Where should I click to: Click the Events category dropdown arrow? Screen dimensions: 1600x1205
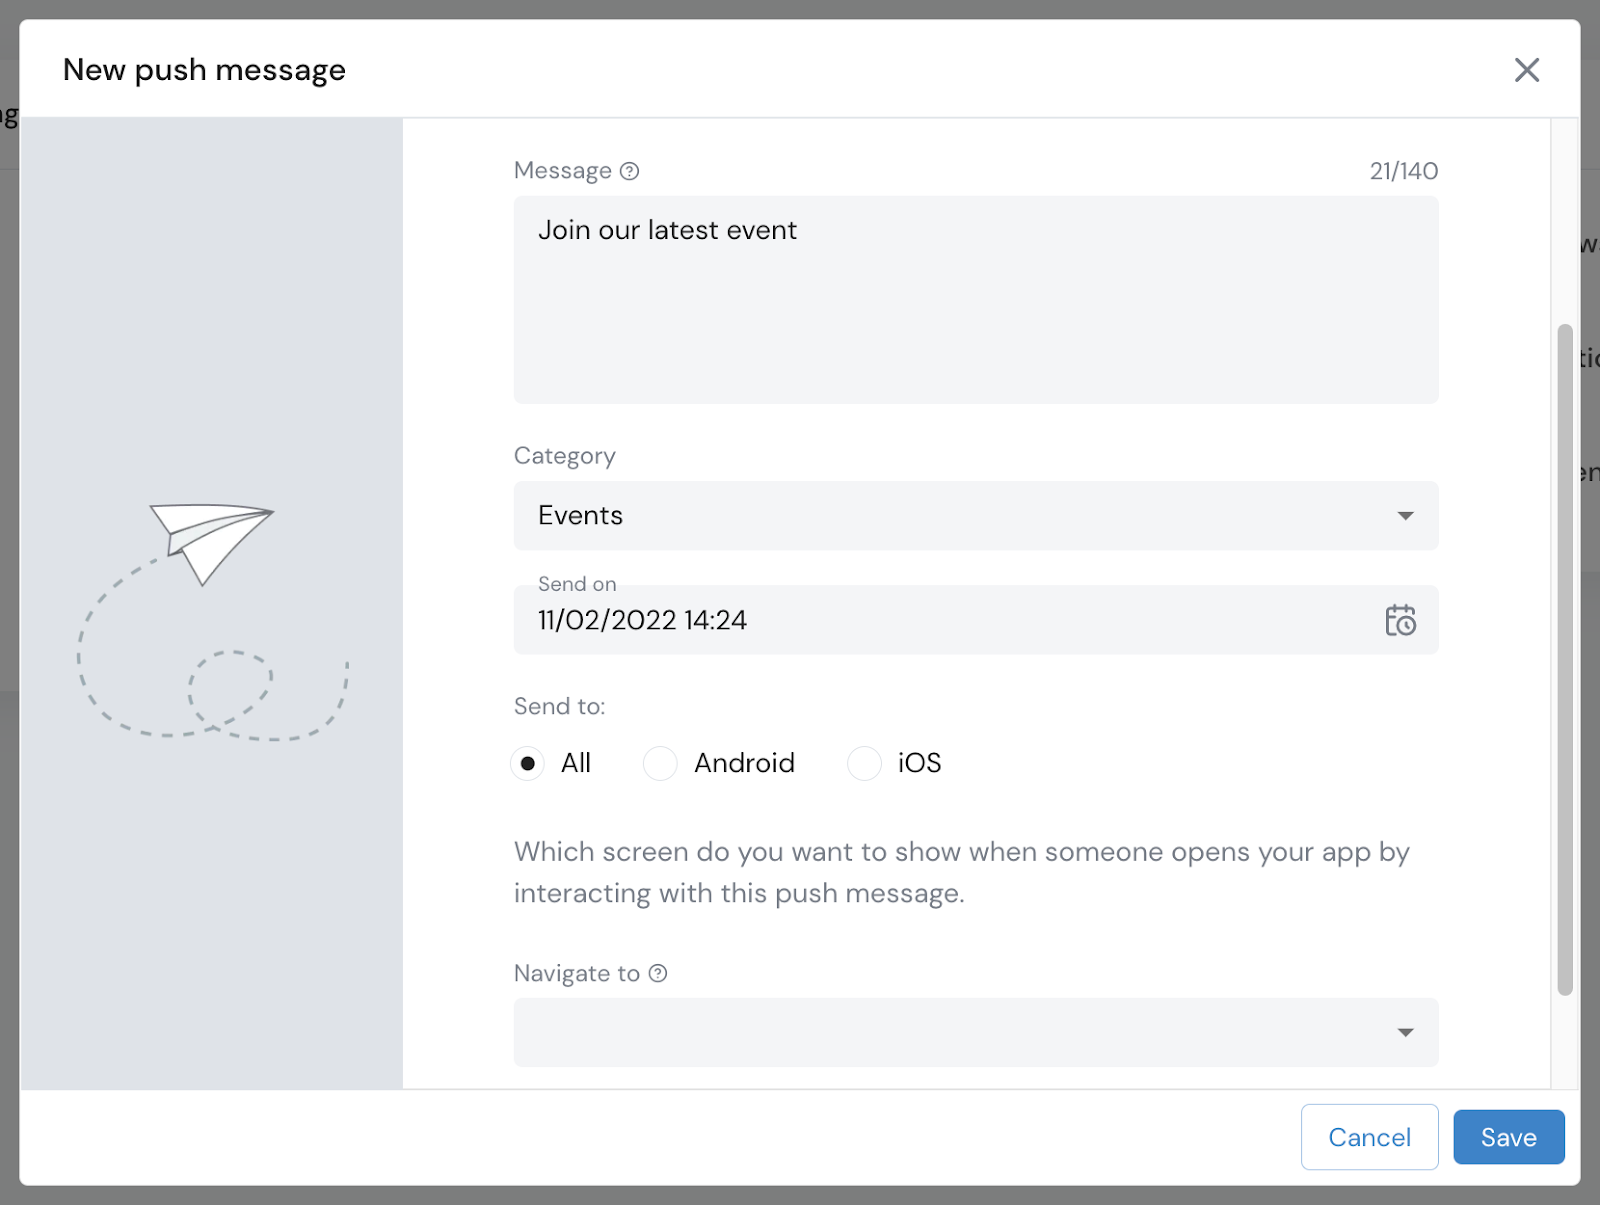[1405, 516]
